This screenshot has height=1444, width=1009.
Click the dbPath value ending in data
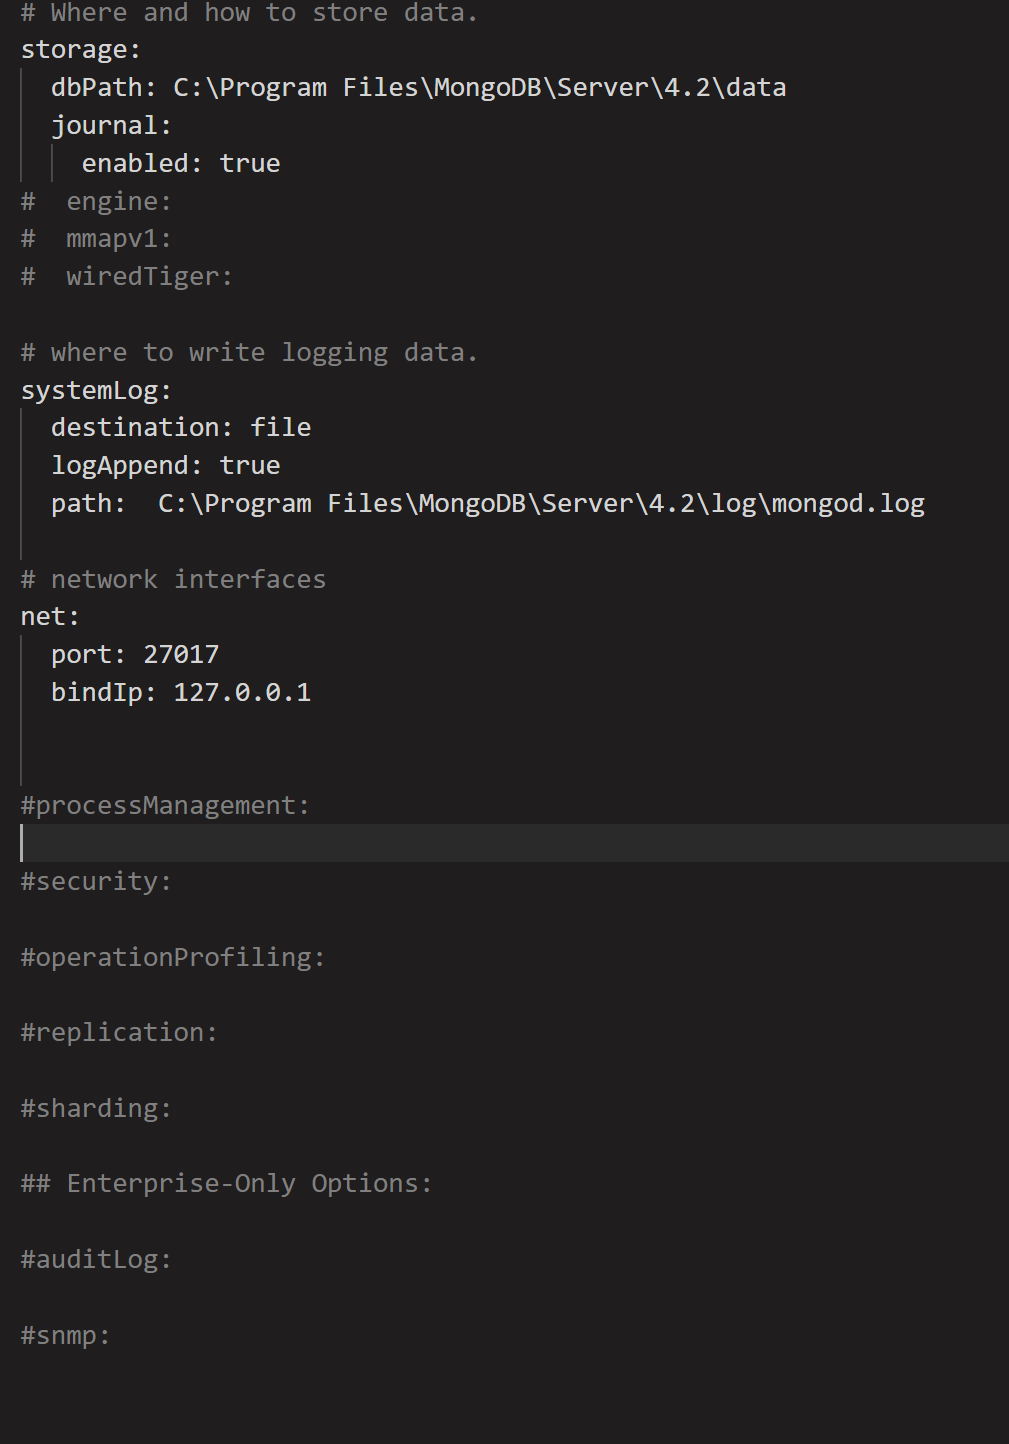(479, 88)
